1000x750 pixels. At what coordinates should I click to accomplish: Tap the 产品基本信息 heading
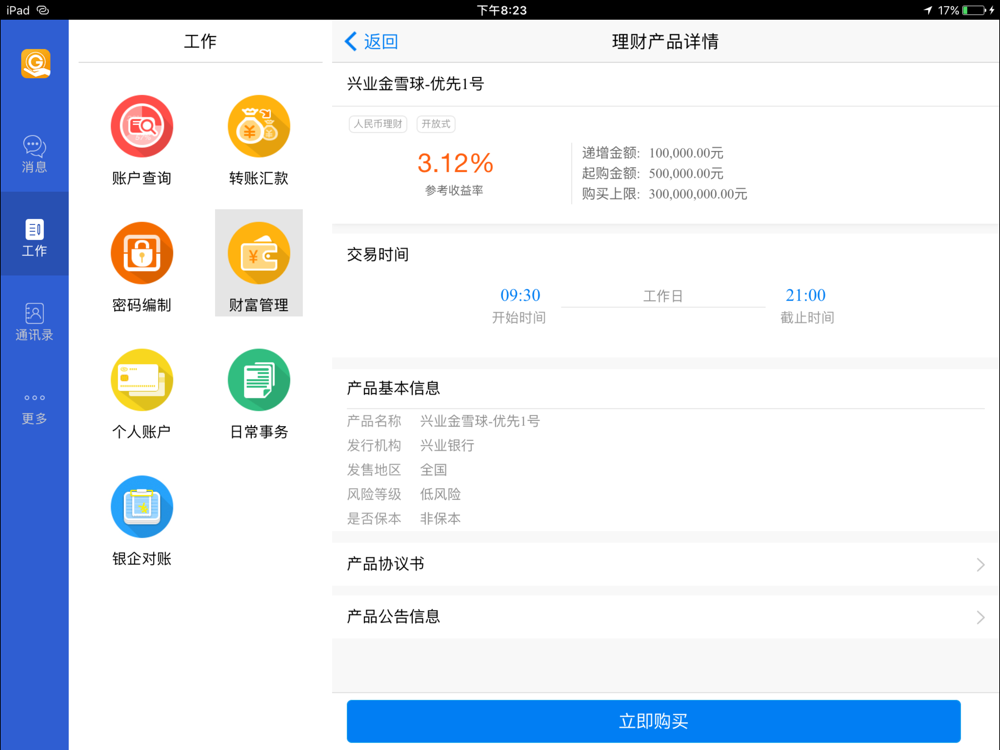(393, 388)
